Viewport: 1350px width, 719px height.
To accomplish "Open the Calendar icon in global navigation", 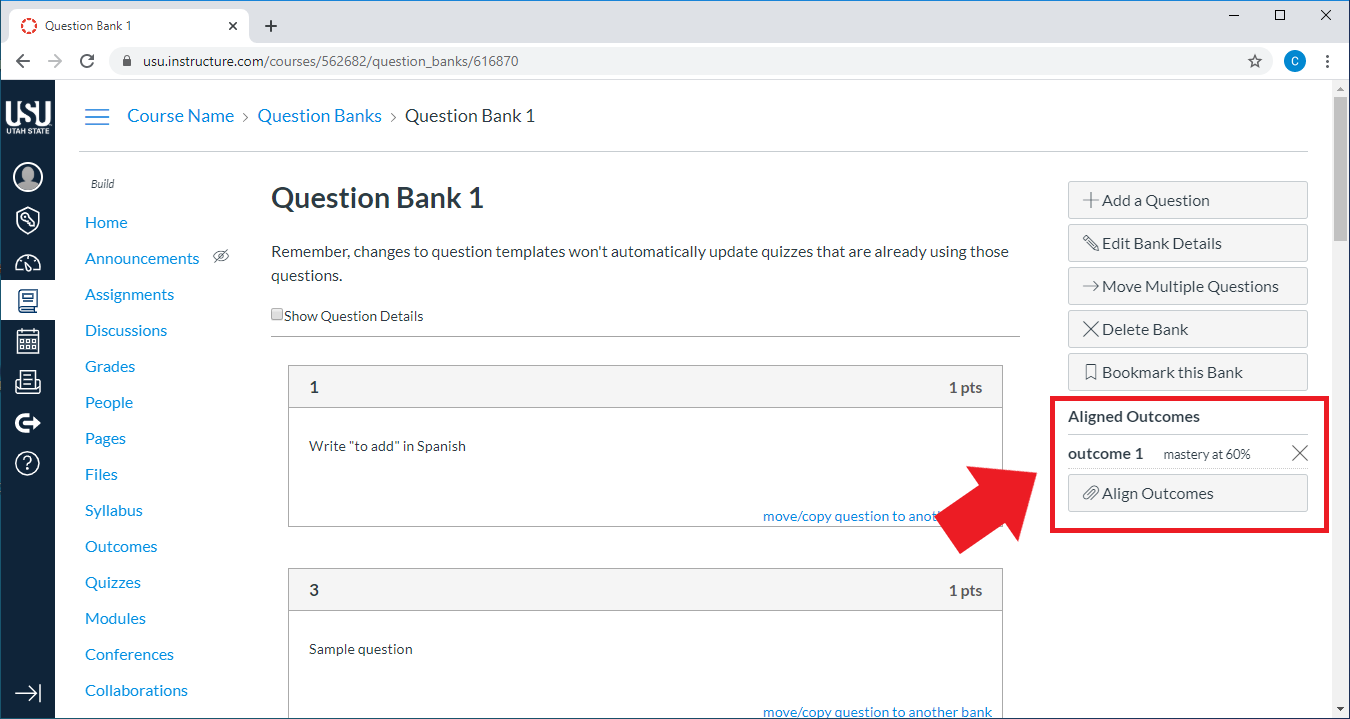I will (x=28, y=341).
